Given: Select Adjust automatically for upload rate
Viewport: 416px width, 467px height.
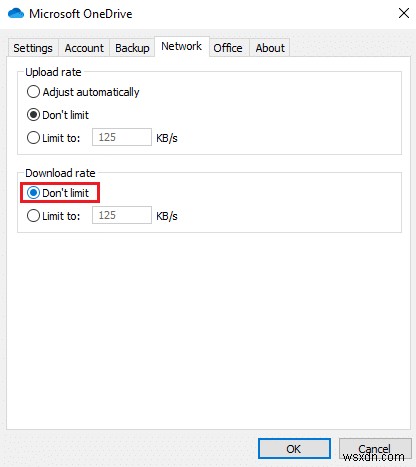Looking at the screenshot, I should [x=83, y=92].
